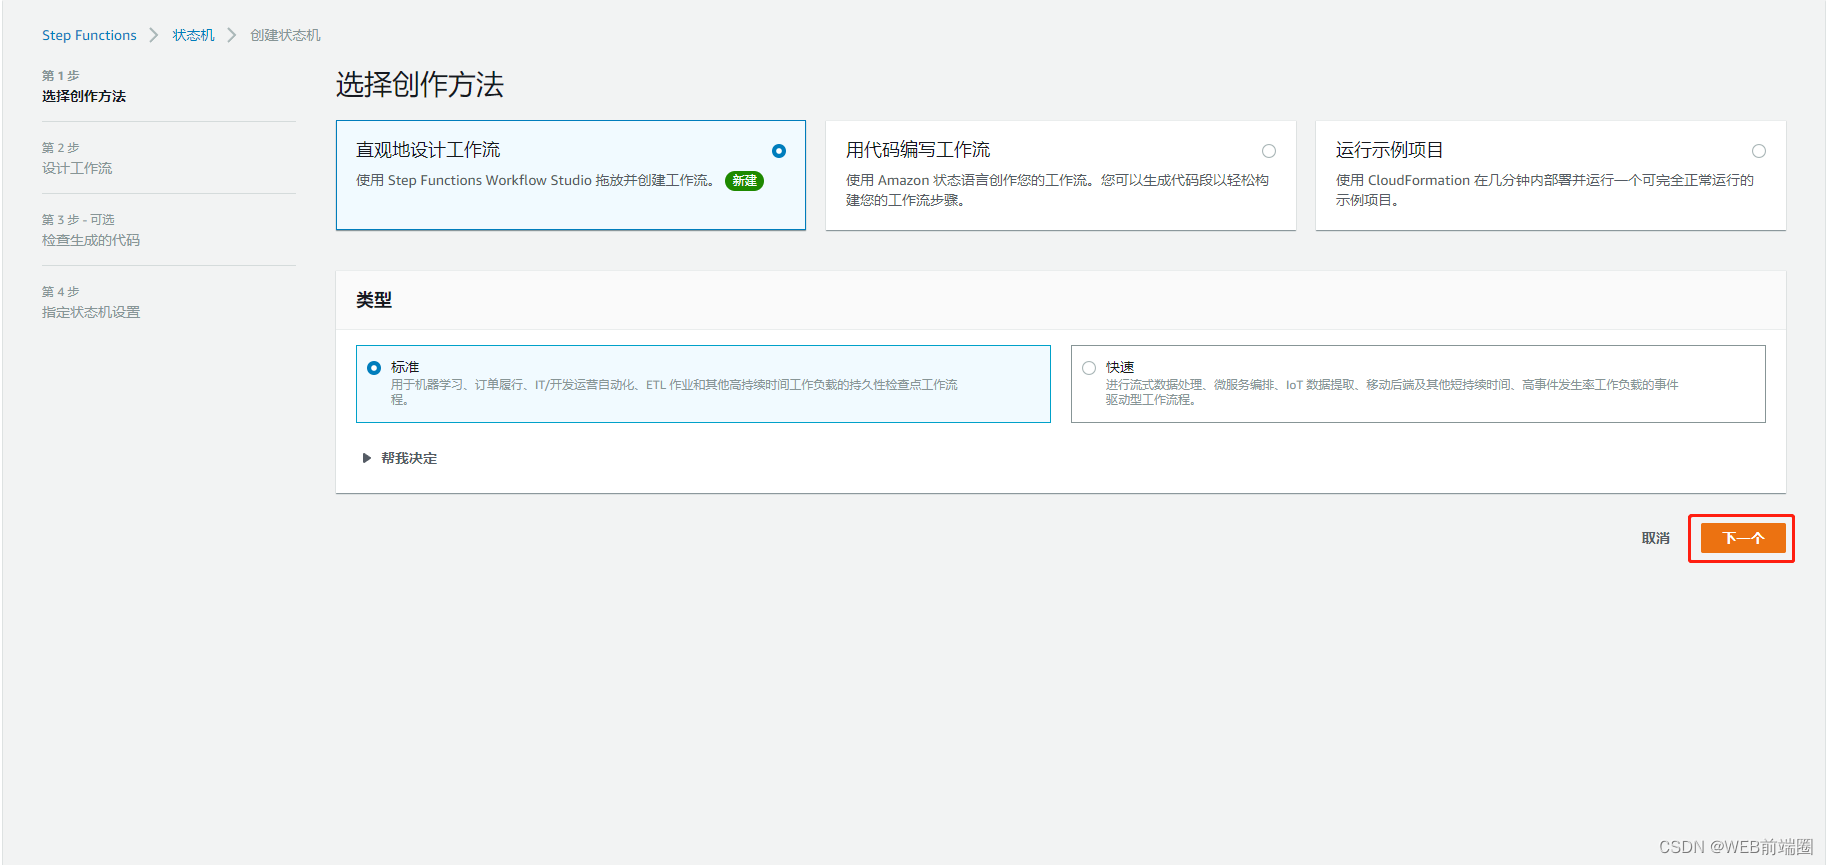1828x865 pixels.
Task: Choose the 标准 type radio button
Action: point(374,368)
